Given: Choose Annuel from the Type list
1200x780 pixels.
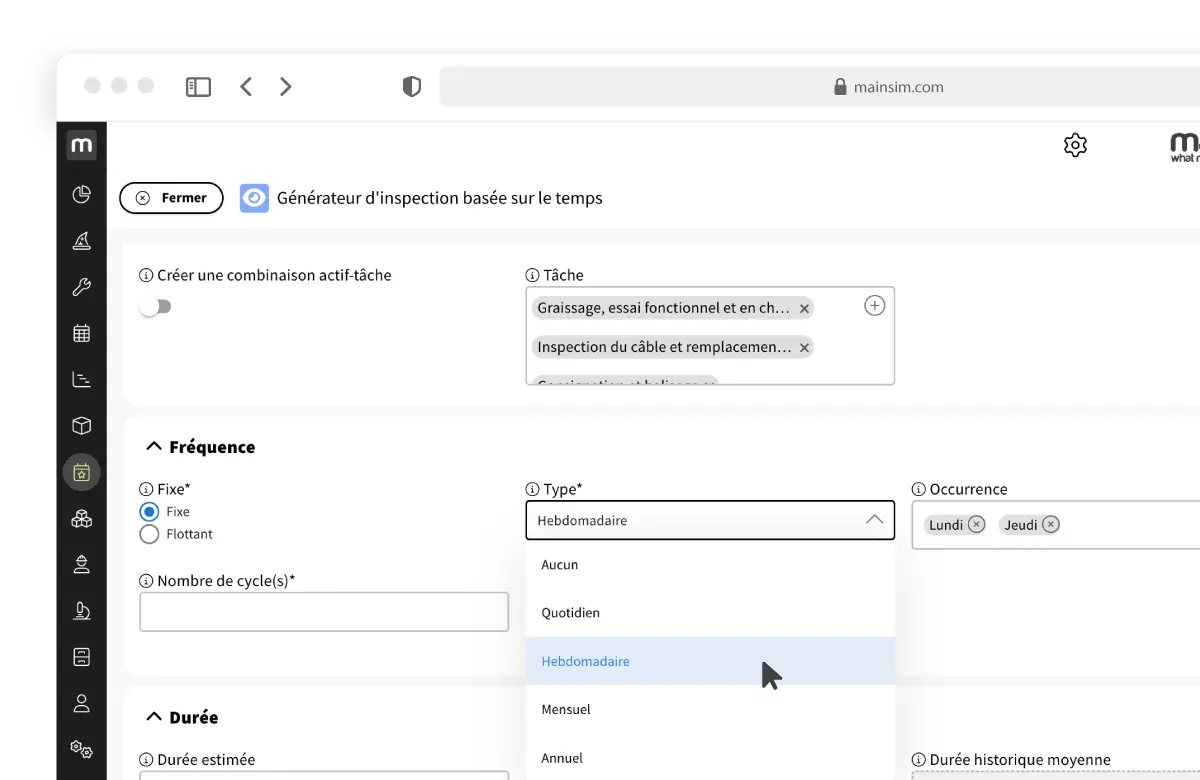Looking at the screenshot, I should pyautogui.click(x=710, y=757).
